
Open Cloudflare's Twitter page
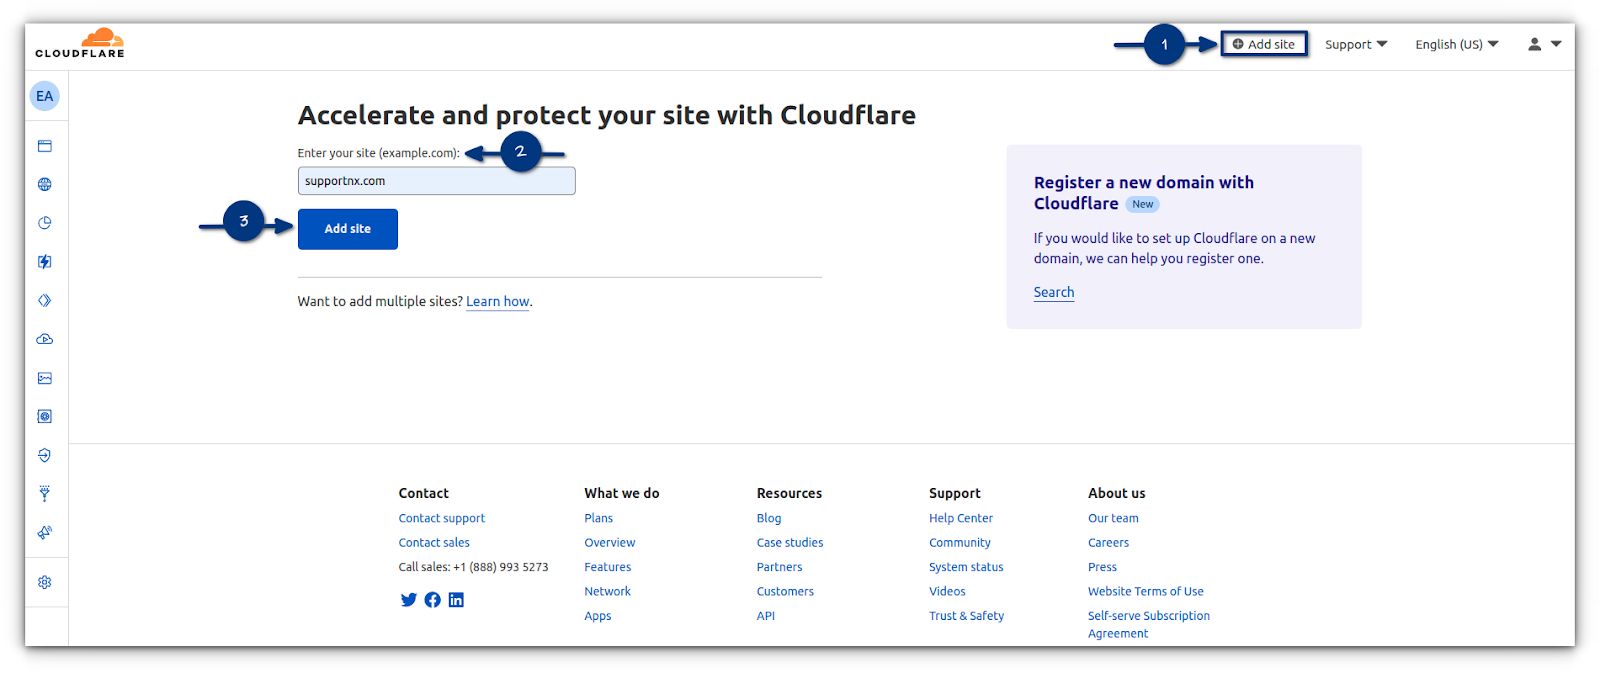408,600
